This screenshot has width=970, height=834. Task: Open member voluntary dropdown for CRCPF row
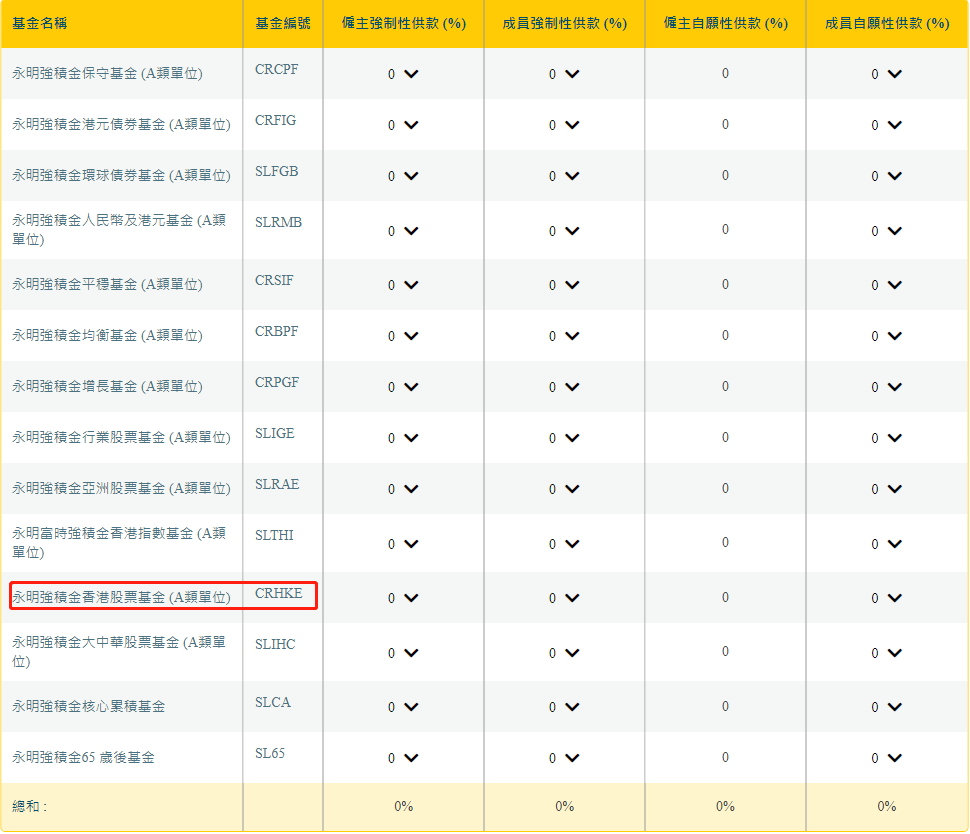(x=886, y=74)
